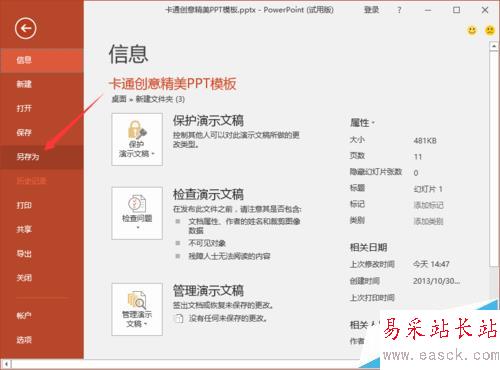Select 新建 in the backstage menu

tap(42, 84)
